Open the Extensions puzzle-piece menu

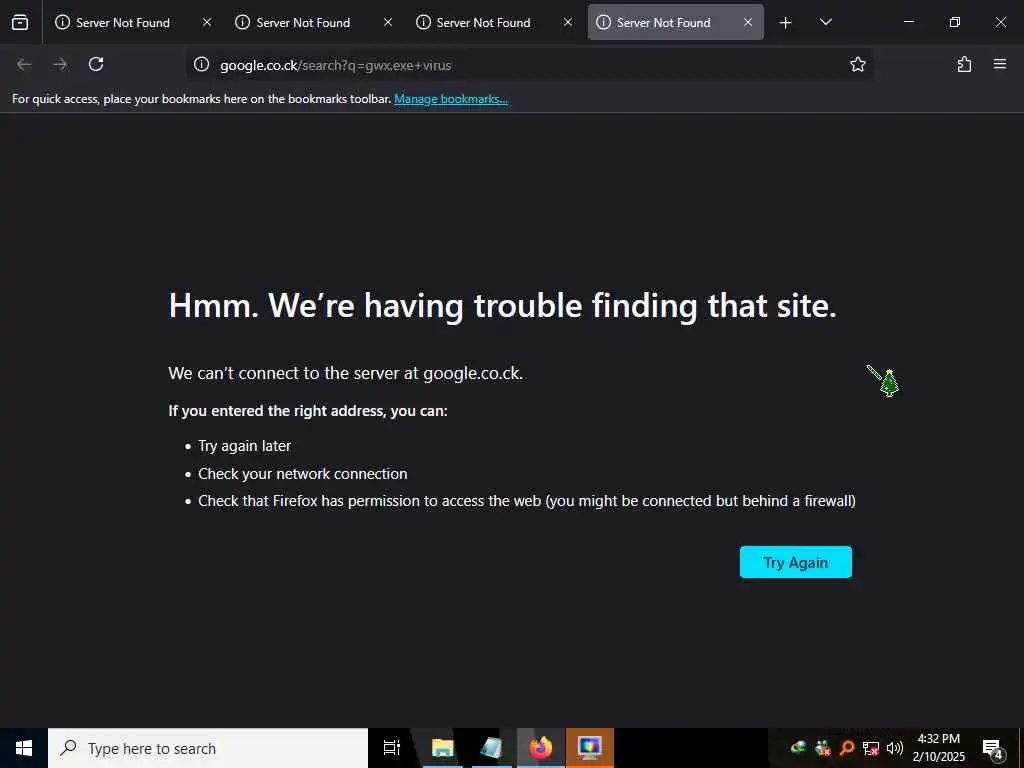pos(964,64)
